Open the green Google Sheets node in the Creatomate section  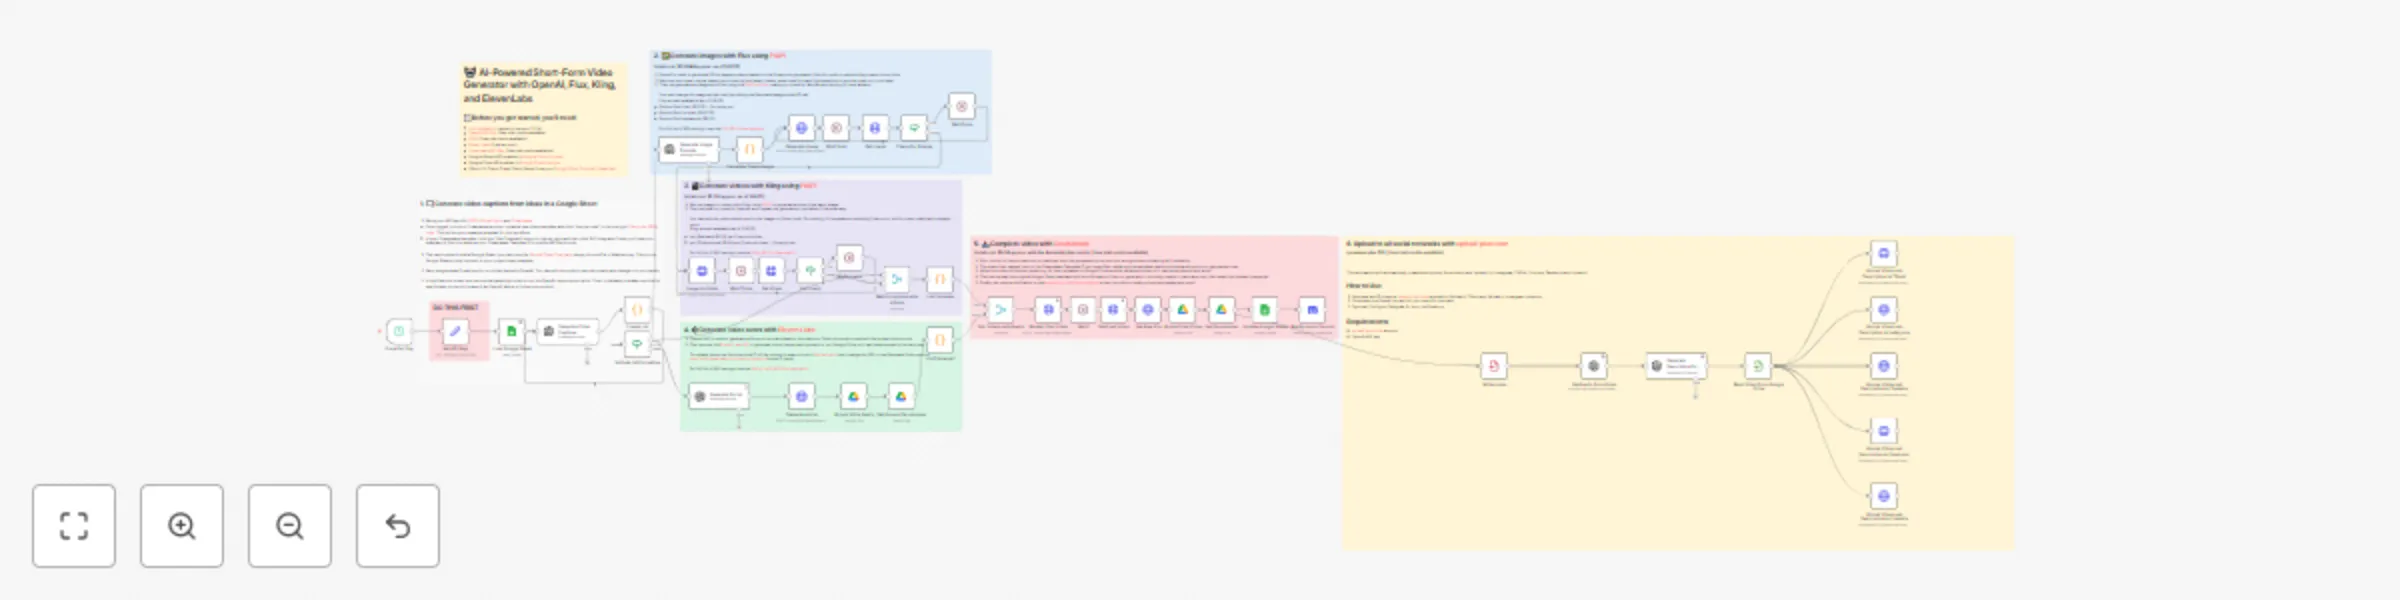click(1264, 310)
